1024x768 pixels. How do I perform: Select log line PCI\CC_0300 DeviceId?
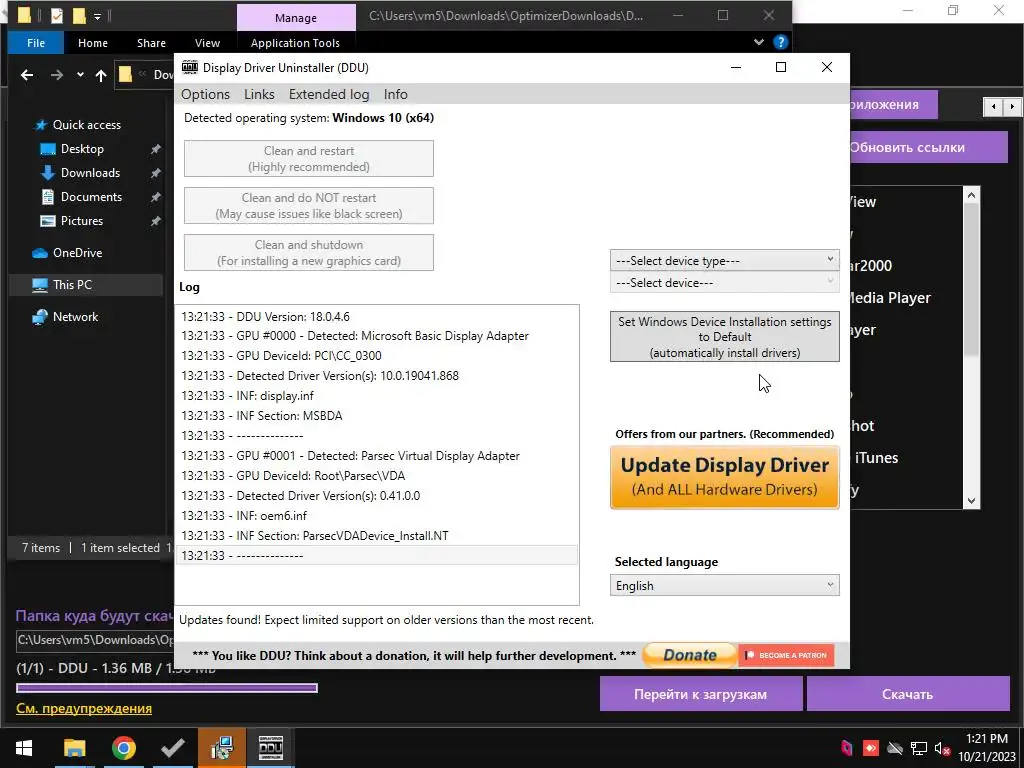pyautogui.click(x=377, y=356)
